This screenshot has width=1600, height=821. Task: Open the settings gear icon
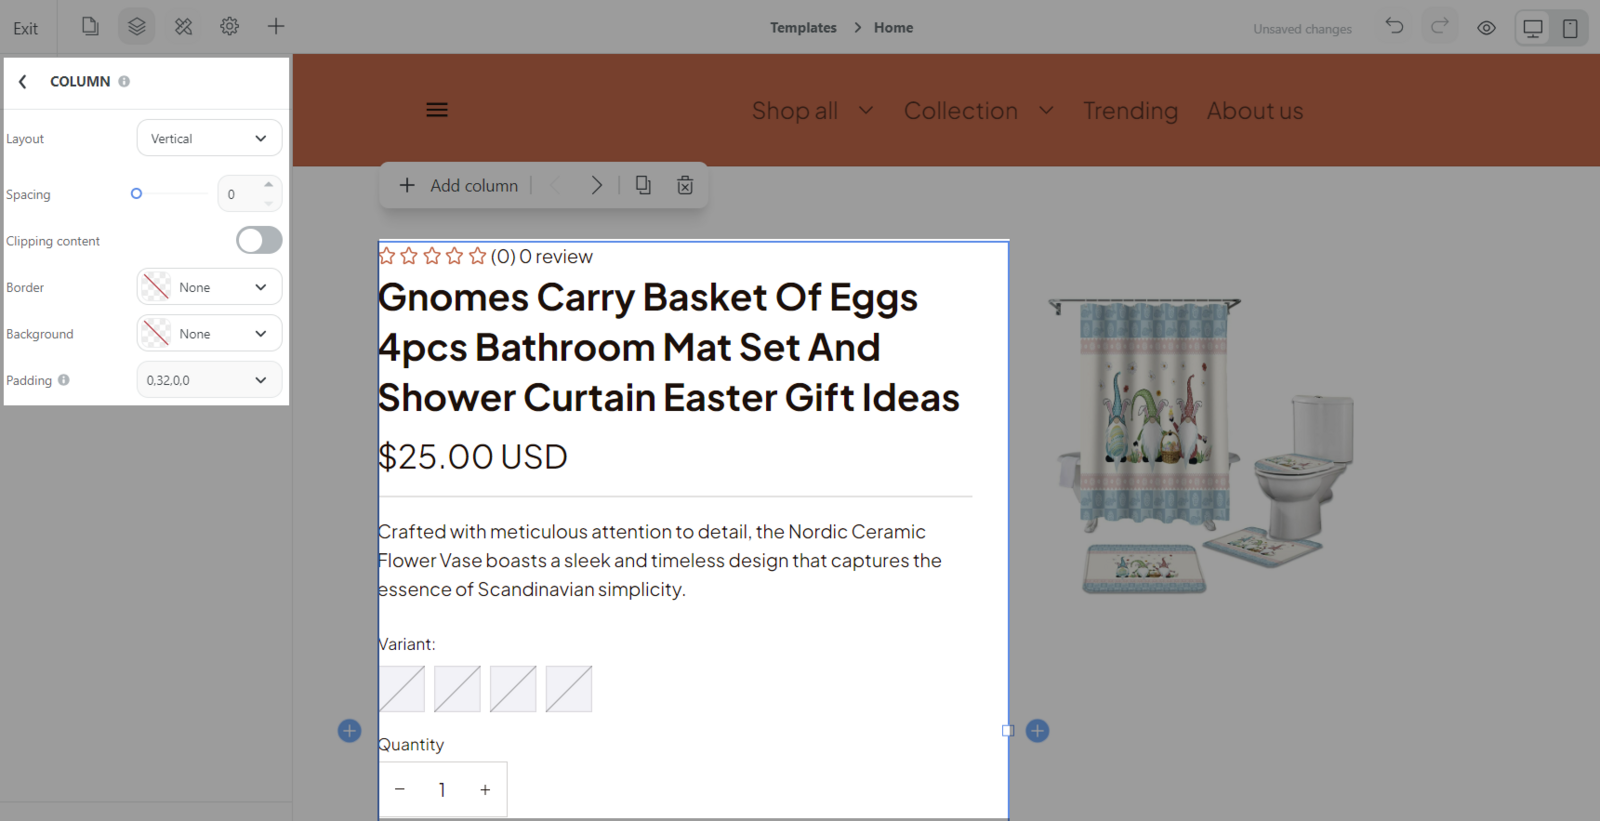tap(230, 26)
